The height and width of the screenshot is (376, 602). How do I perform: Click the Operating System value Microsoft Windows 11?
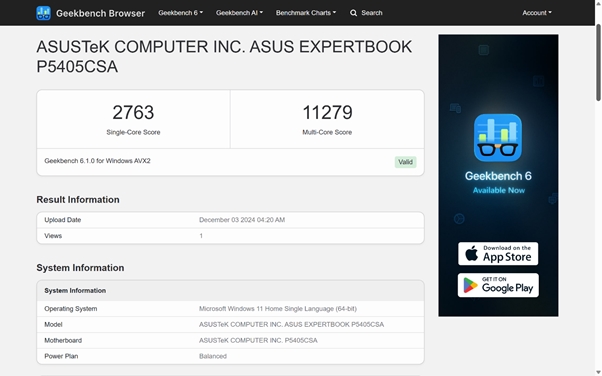click(278, 309)
